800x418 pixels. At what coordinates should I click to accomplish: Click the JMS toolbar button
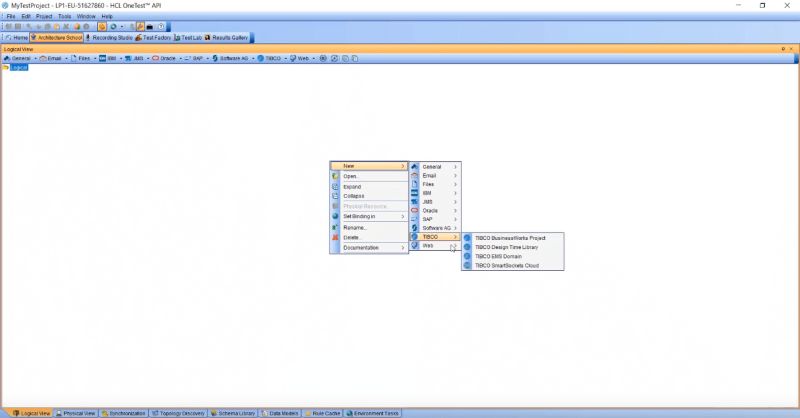coord(135,59)
